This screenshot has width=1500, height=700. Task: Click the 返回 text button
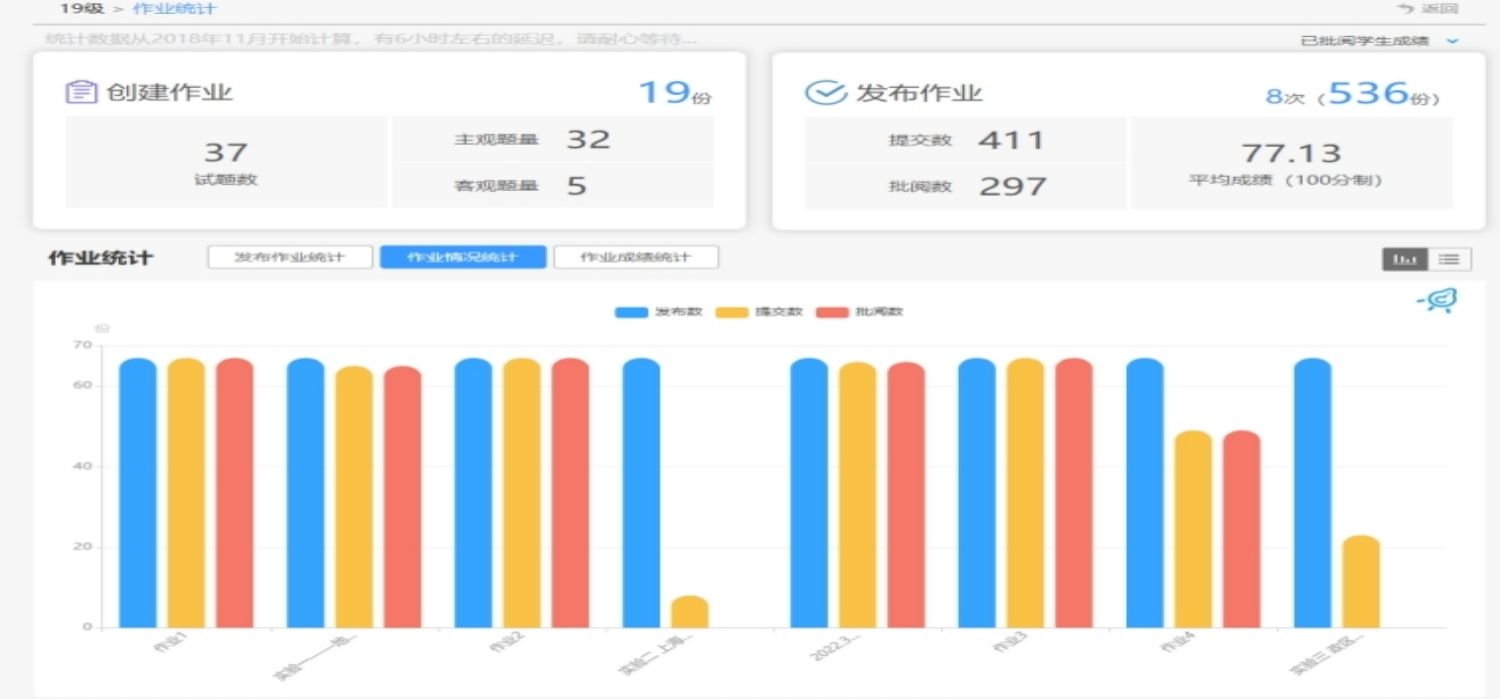(x=1440, y=9)
